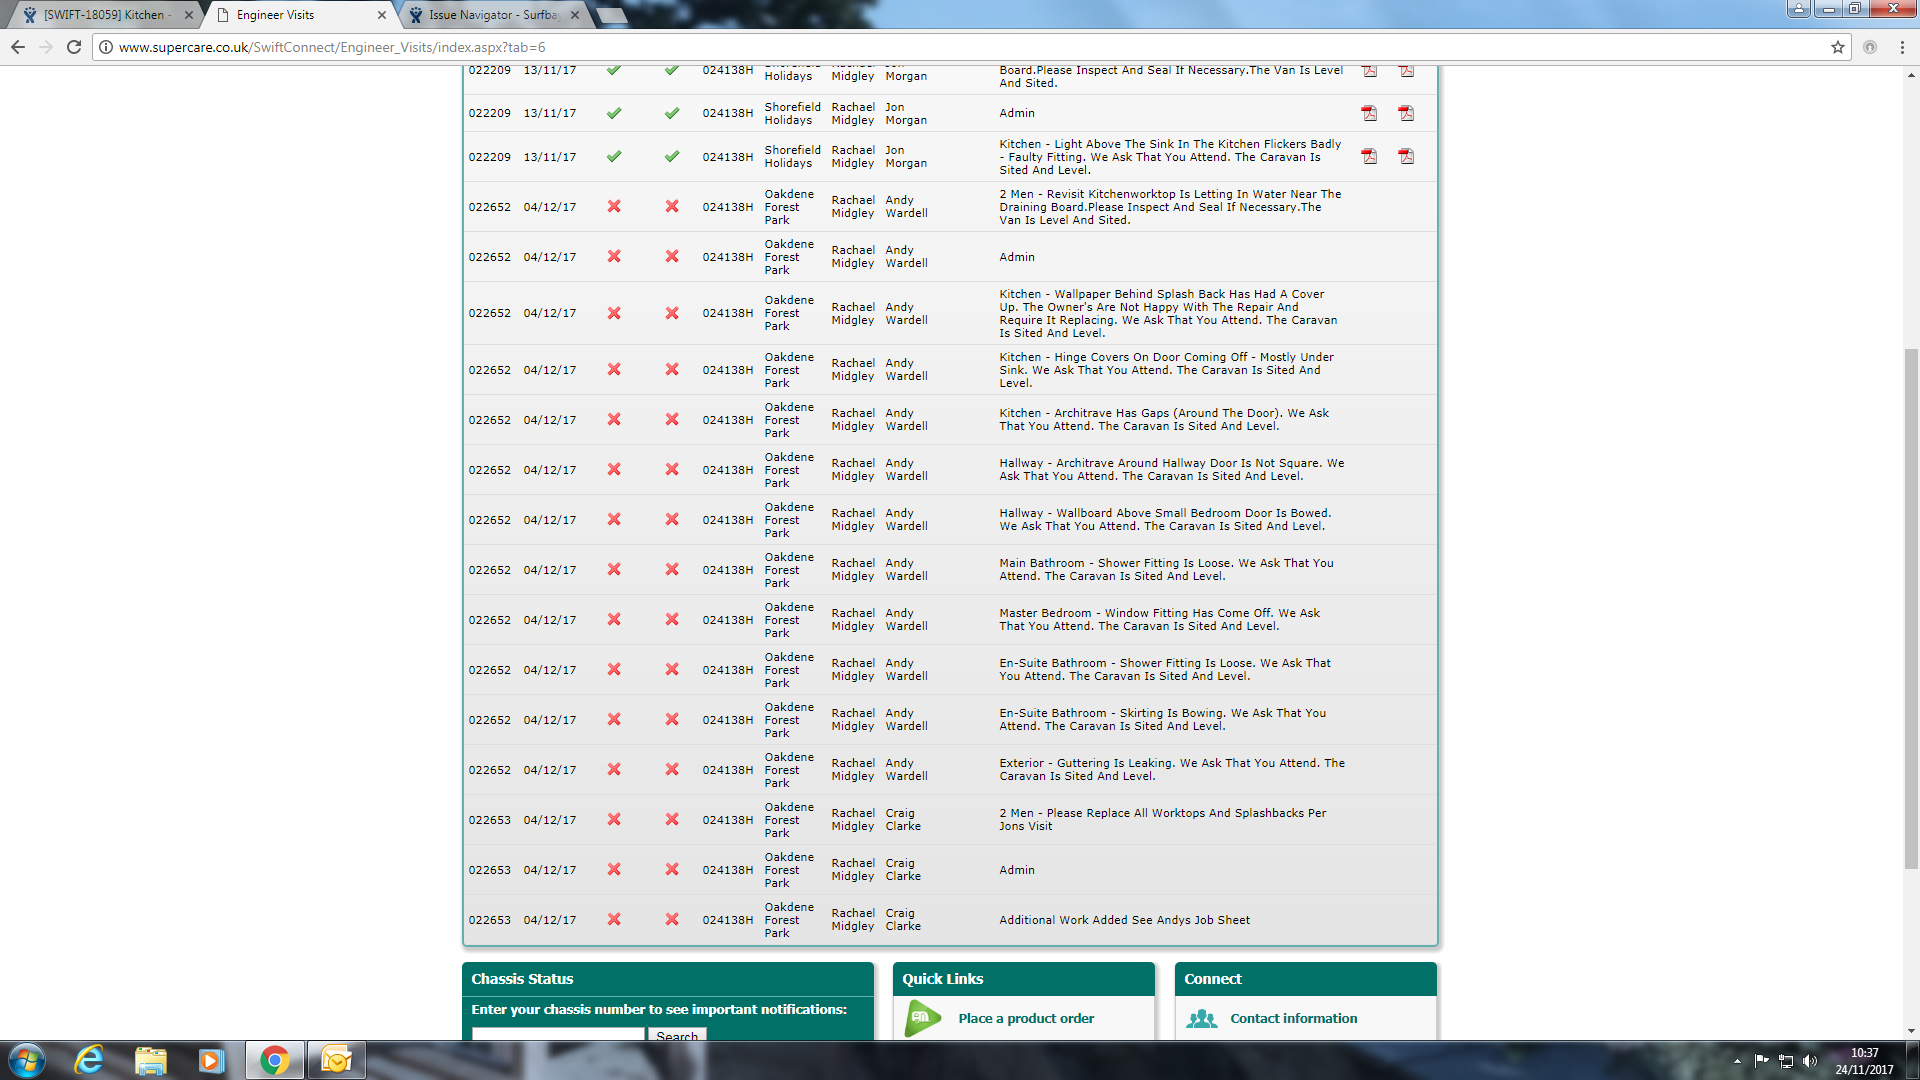
Task: Open the Contact information link
Action: click(x=1293, y=1018)
